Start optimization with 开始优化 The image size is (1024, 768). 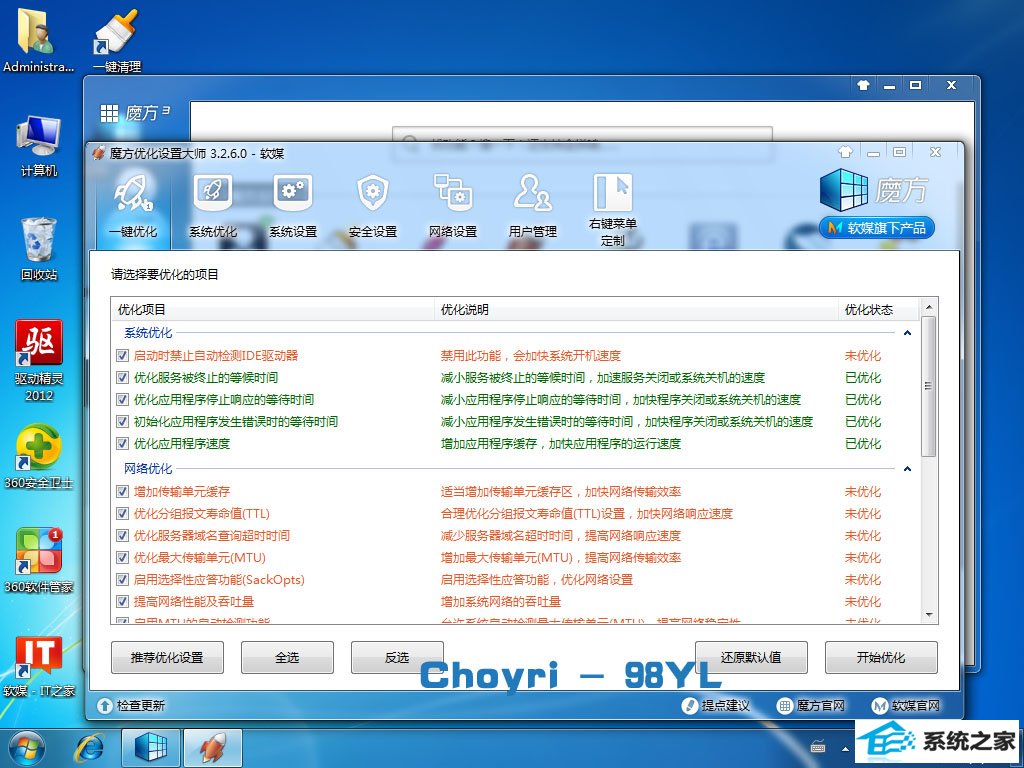pyautogui.click(x=881, y=657)
